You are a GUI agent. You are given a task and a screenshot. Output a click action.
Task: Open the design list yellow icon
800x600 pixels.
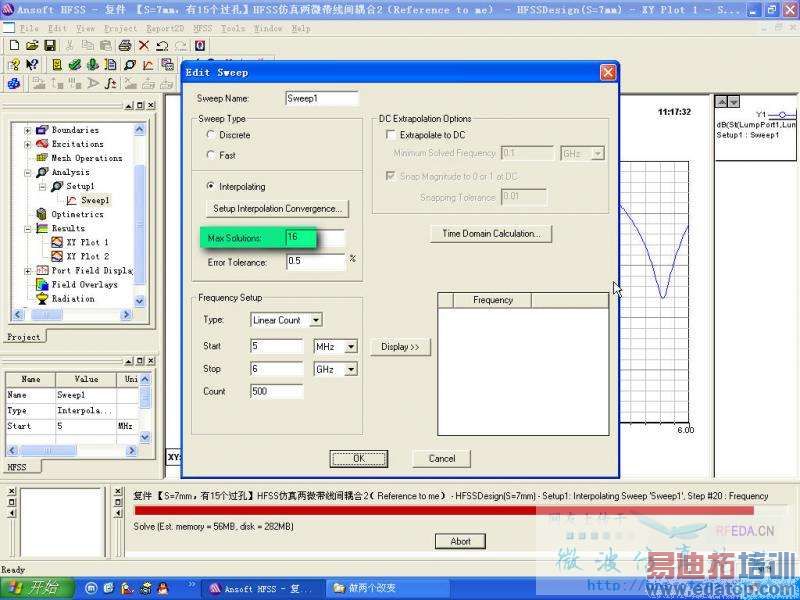tap(57, 65)
